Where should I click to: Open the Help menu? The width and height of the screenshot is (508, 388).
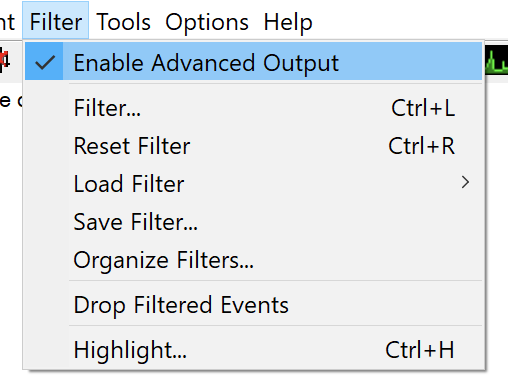point(288,23)
